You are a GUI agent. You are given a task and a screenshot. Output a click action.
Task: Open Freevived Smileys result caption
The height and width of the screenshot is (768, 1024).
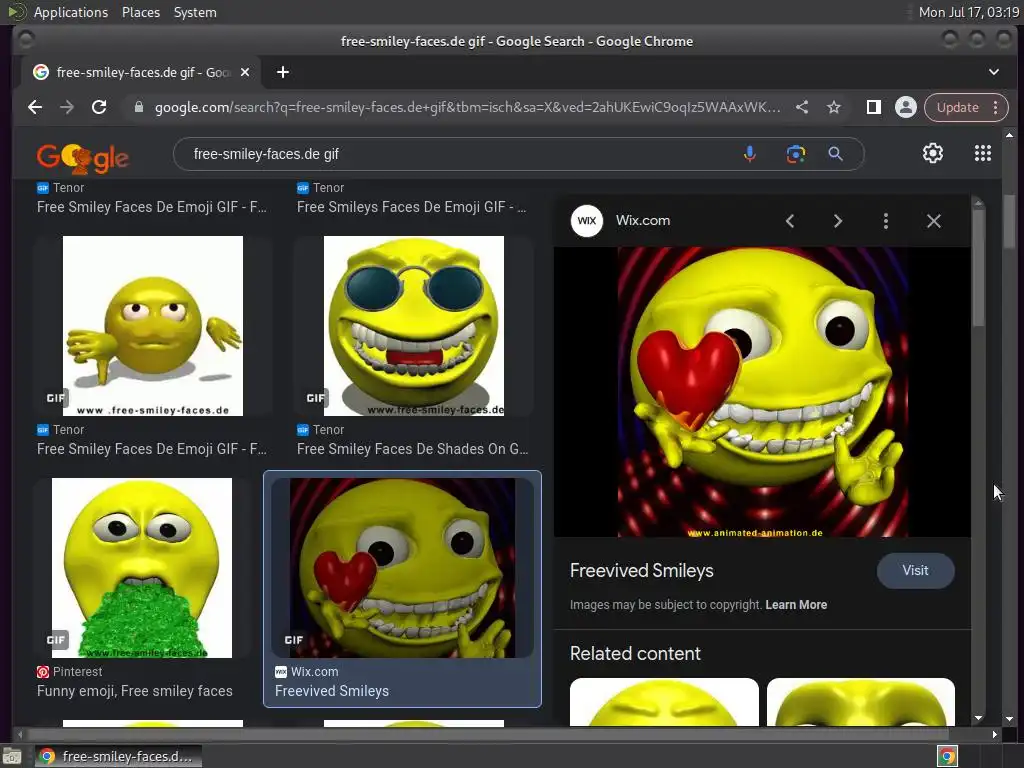click(332, 691)
